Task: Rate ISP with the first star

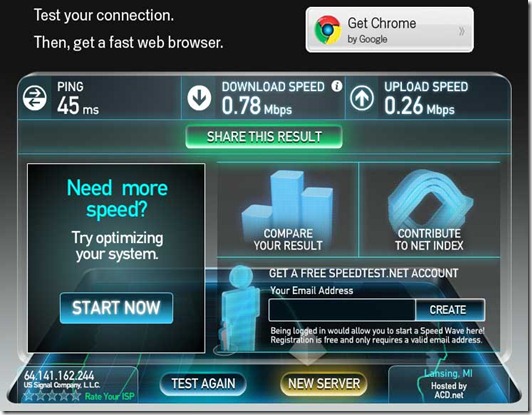Action: tap(28, 396)
